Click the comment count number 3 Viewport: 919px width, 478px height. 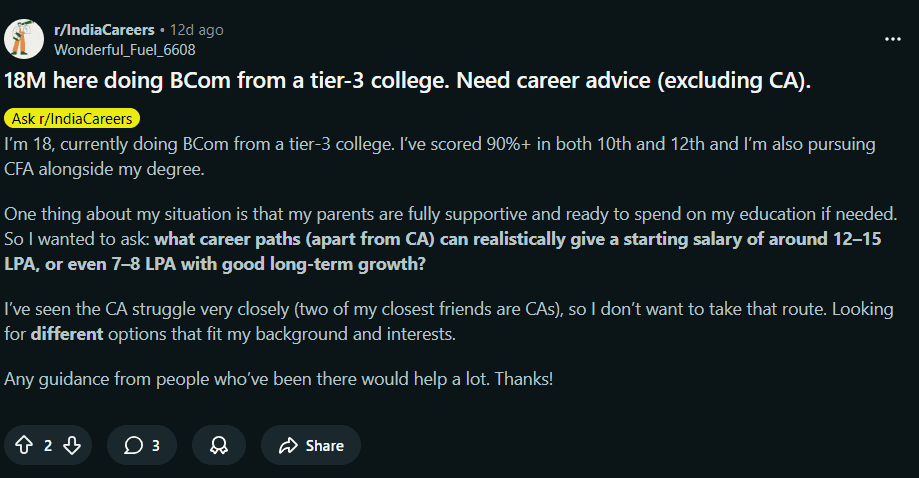tap(156, 446)
